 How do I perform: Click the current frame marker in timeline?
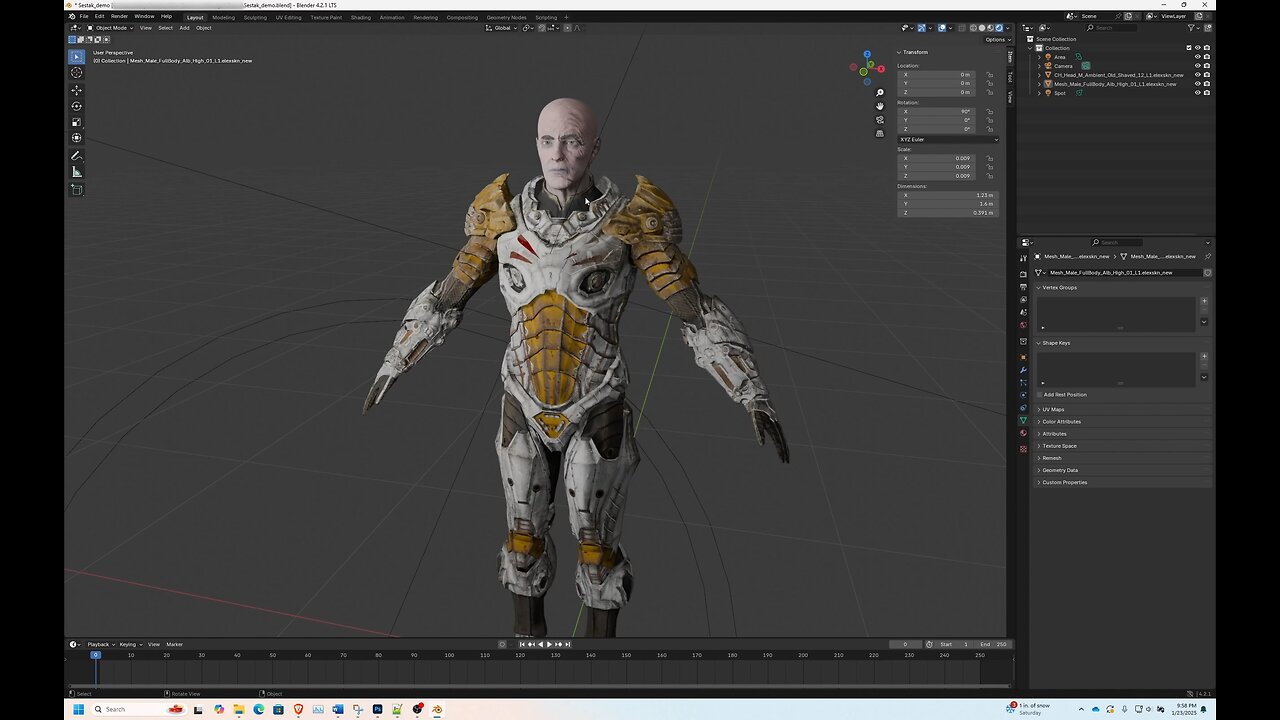click(x=96, y=655)
